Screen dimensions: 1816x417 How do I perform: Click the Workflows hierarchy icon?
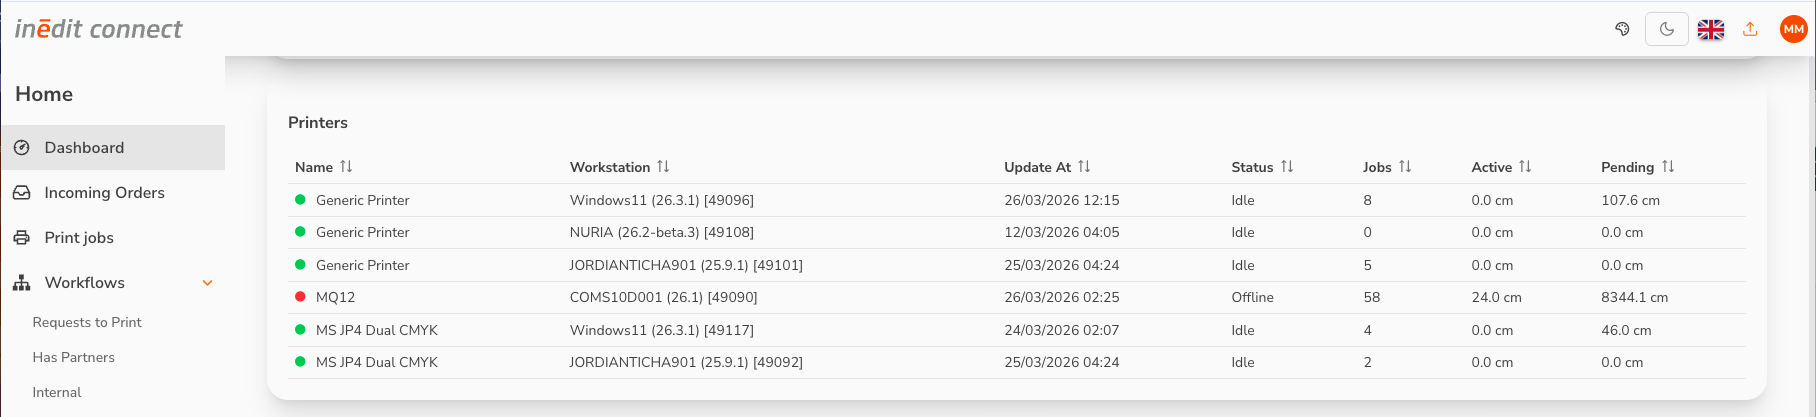21,283
